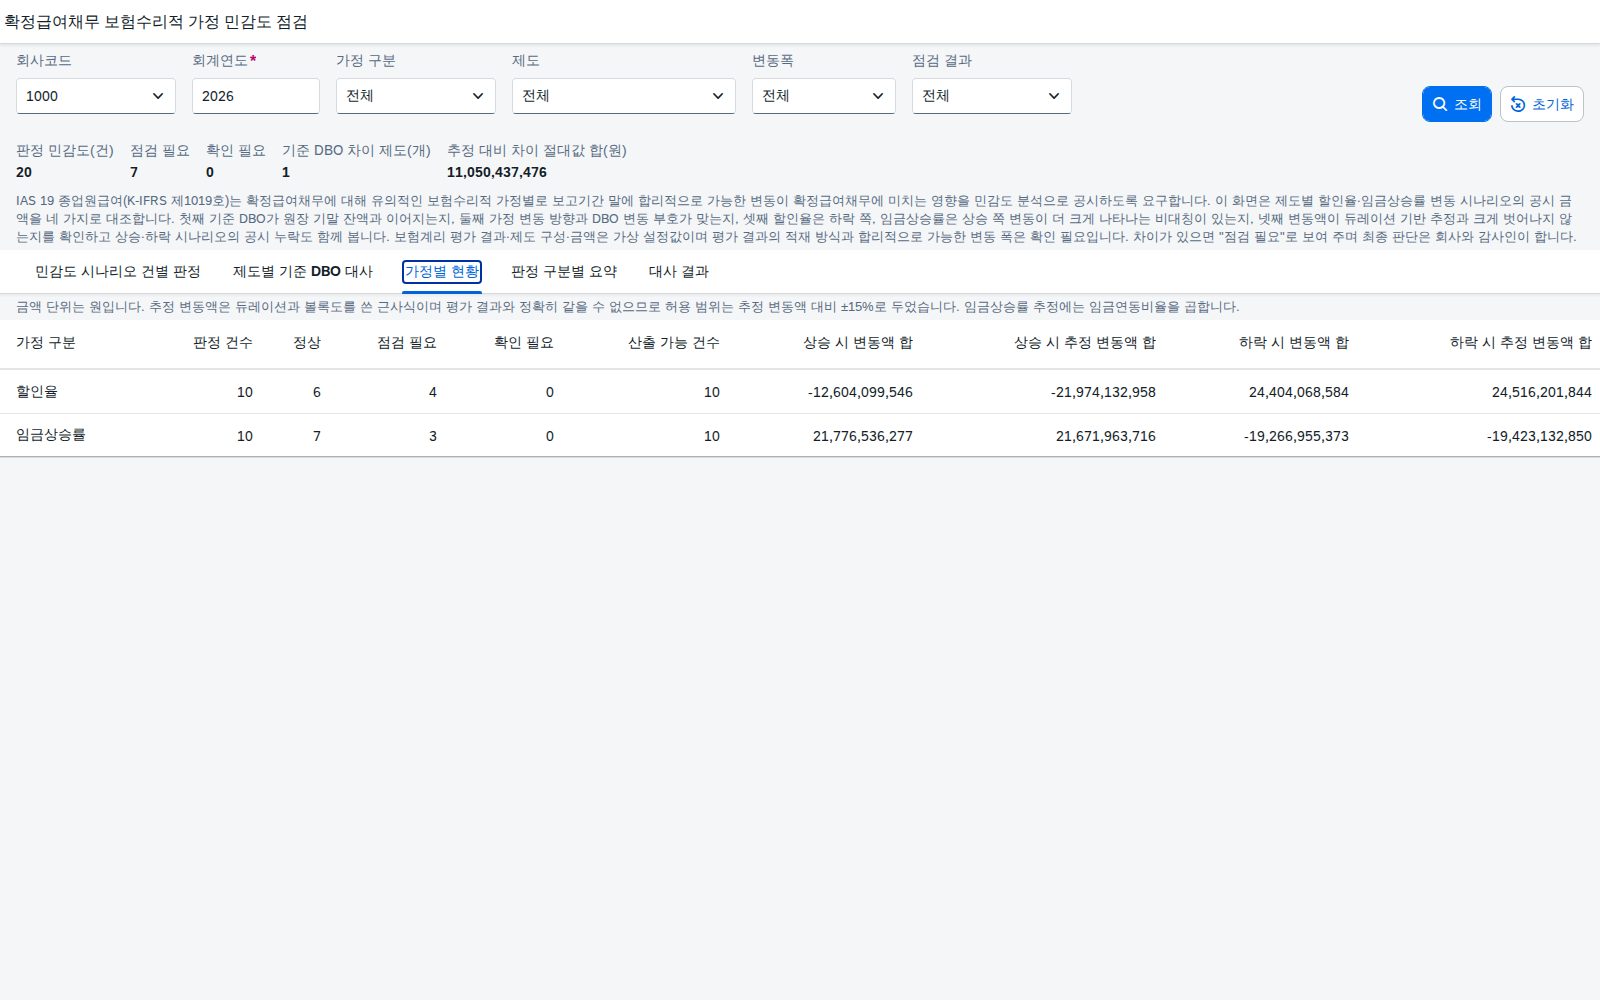Image resolution: width=1600 pixels, height=1000 pixels.
Task: Click the 하락 시 추정 변동액 합 header
Action: tap(1521, 343)
